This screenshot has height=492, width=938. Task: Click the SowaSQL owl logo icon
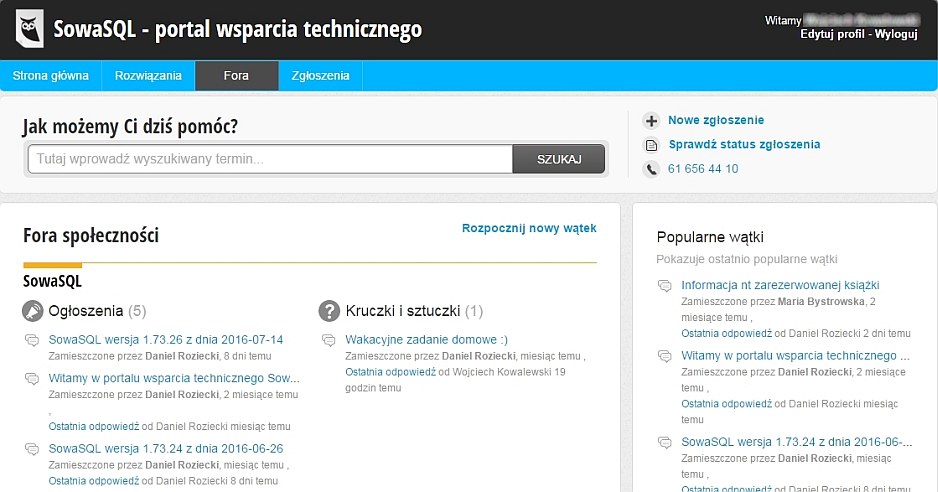coord(30,29)
